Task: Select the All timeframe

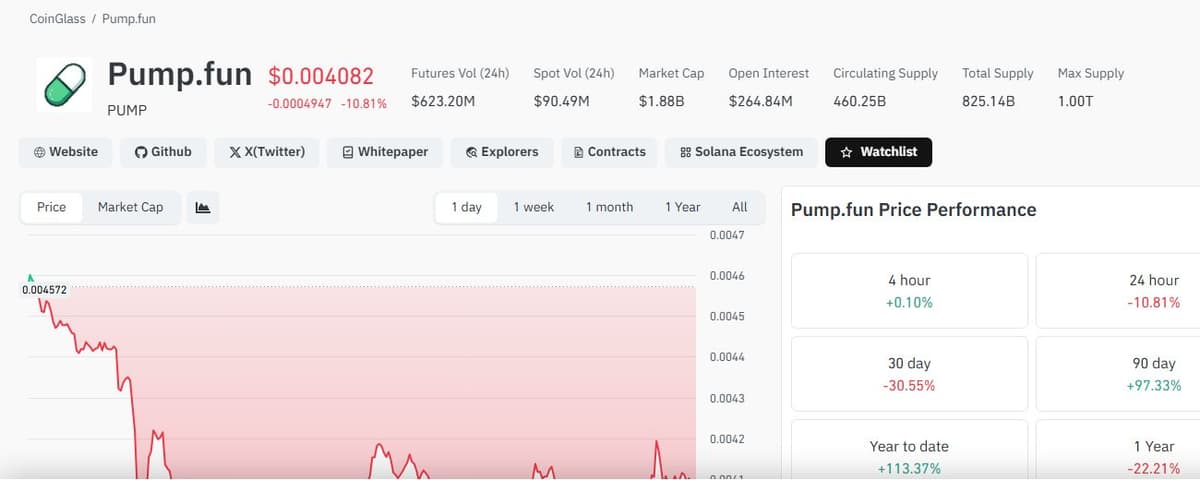Action: pos(740,207)
